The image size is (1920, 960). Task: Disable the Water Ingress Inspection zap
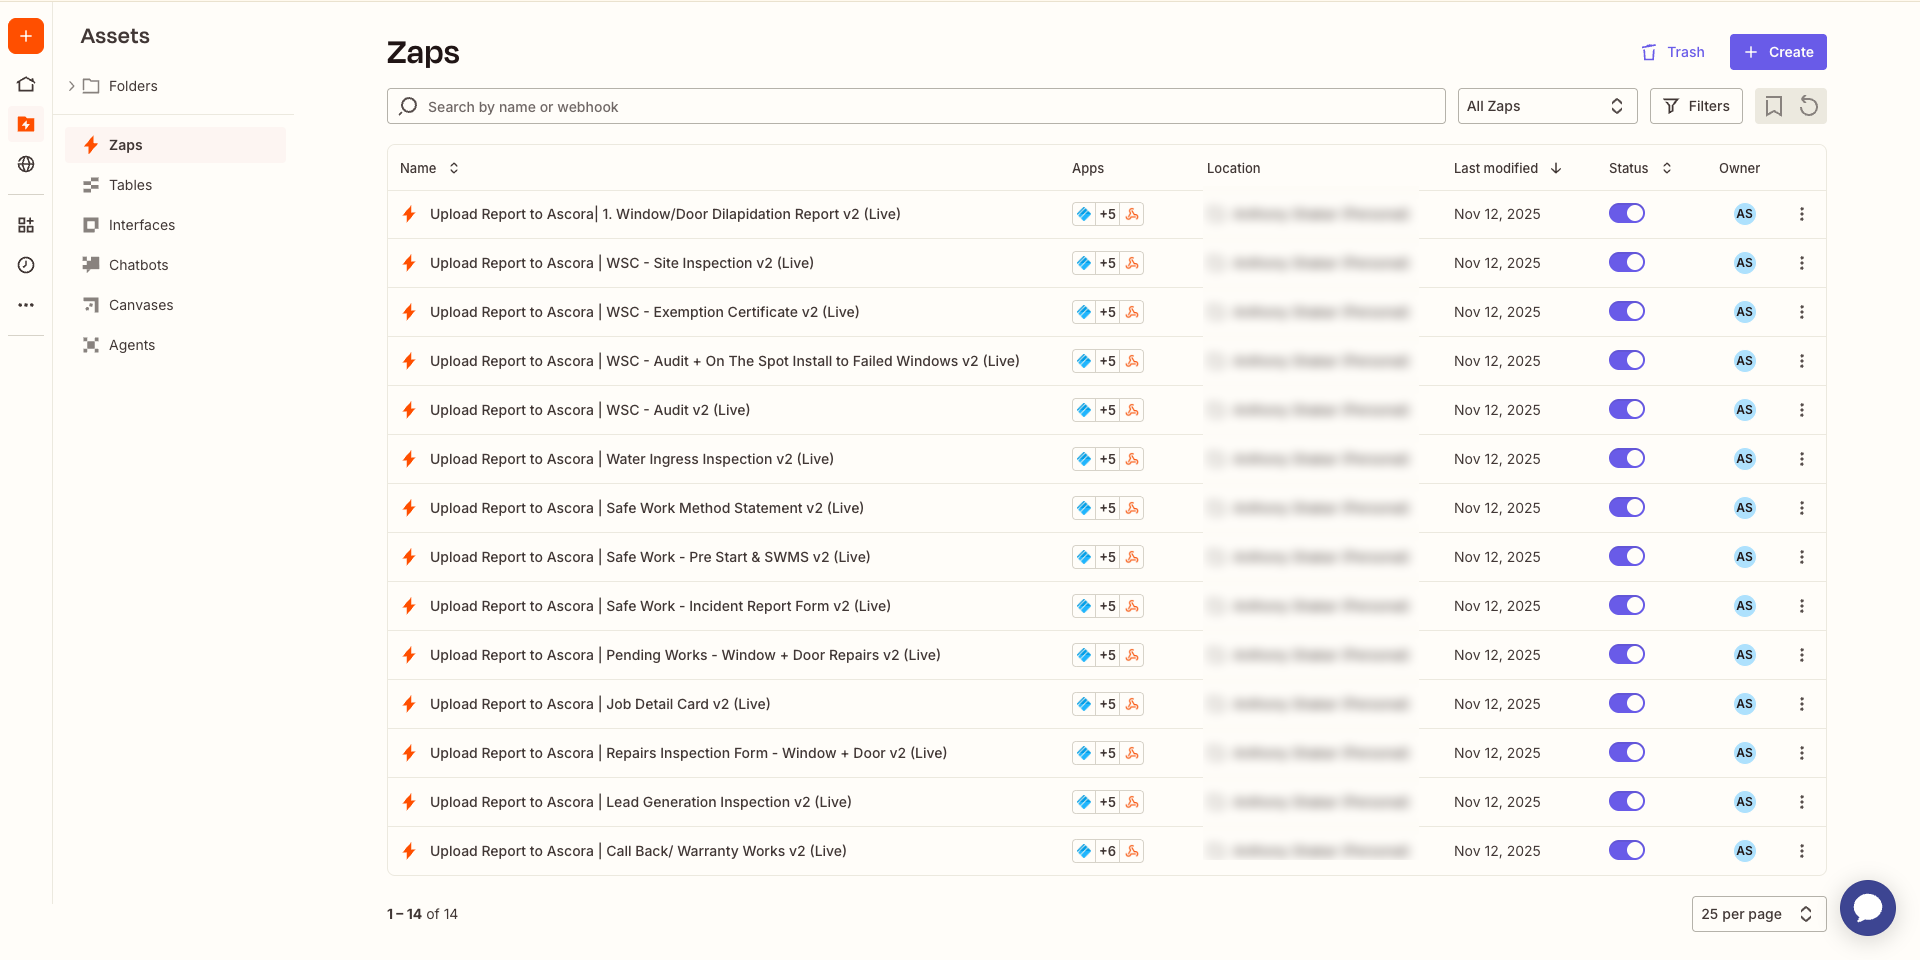(x=1626, y=459)
